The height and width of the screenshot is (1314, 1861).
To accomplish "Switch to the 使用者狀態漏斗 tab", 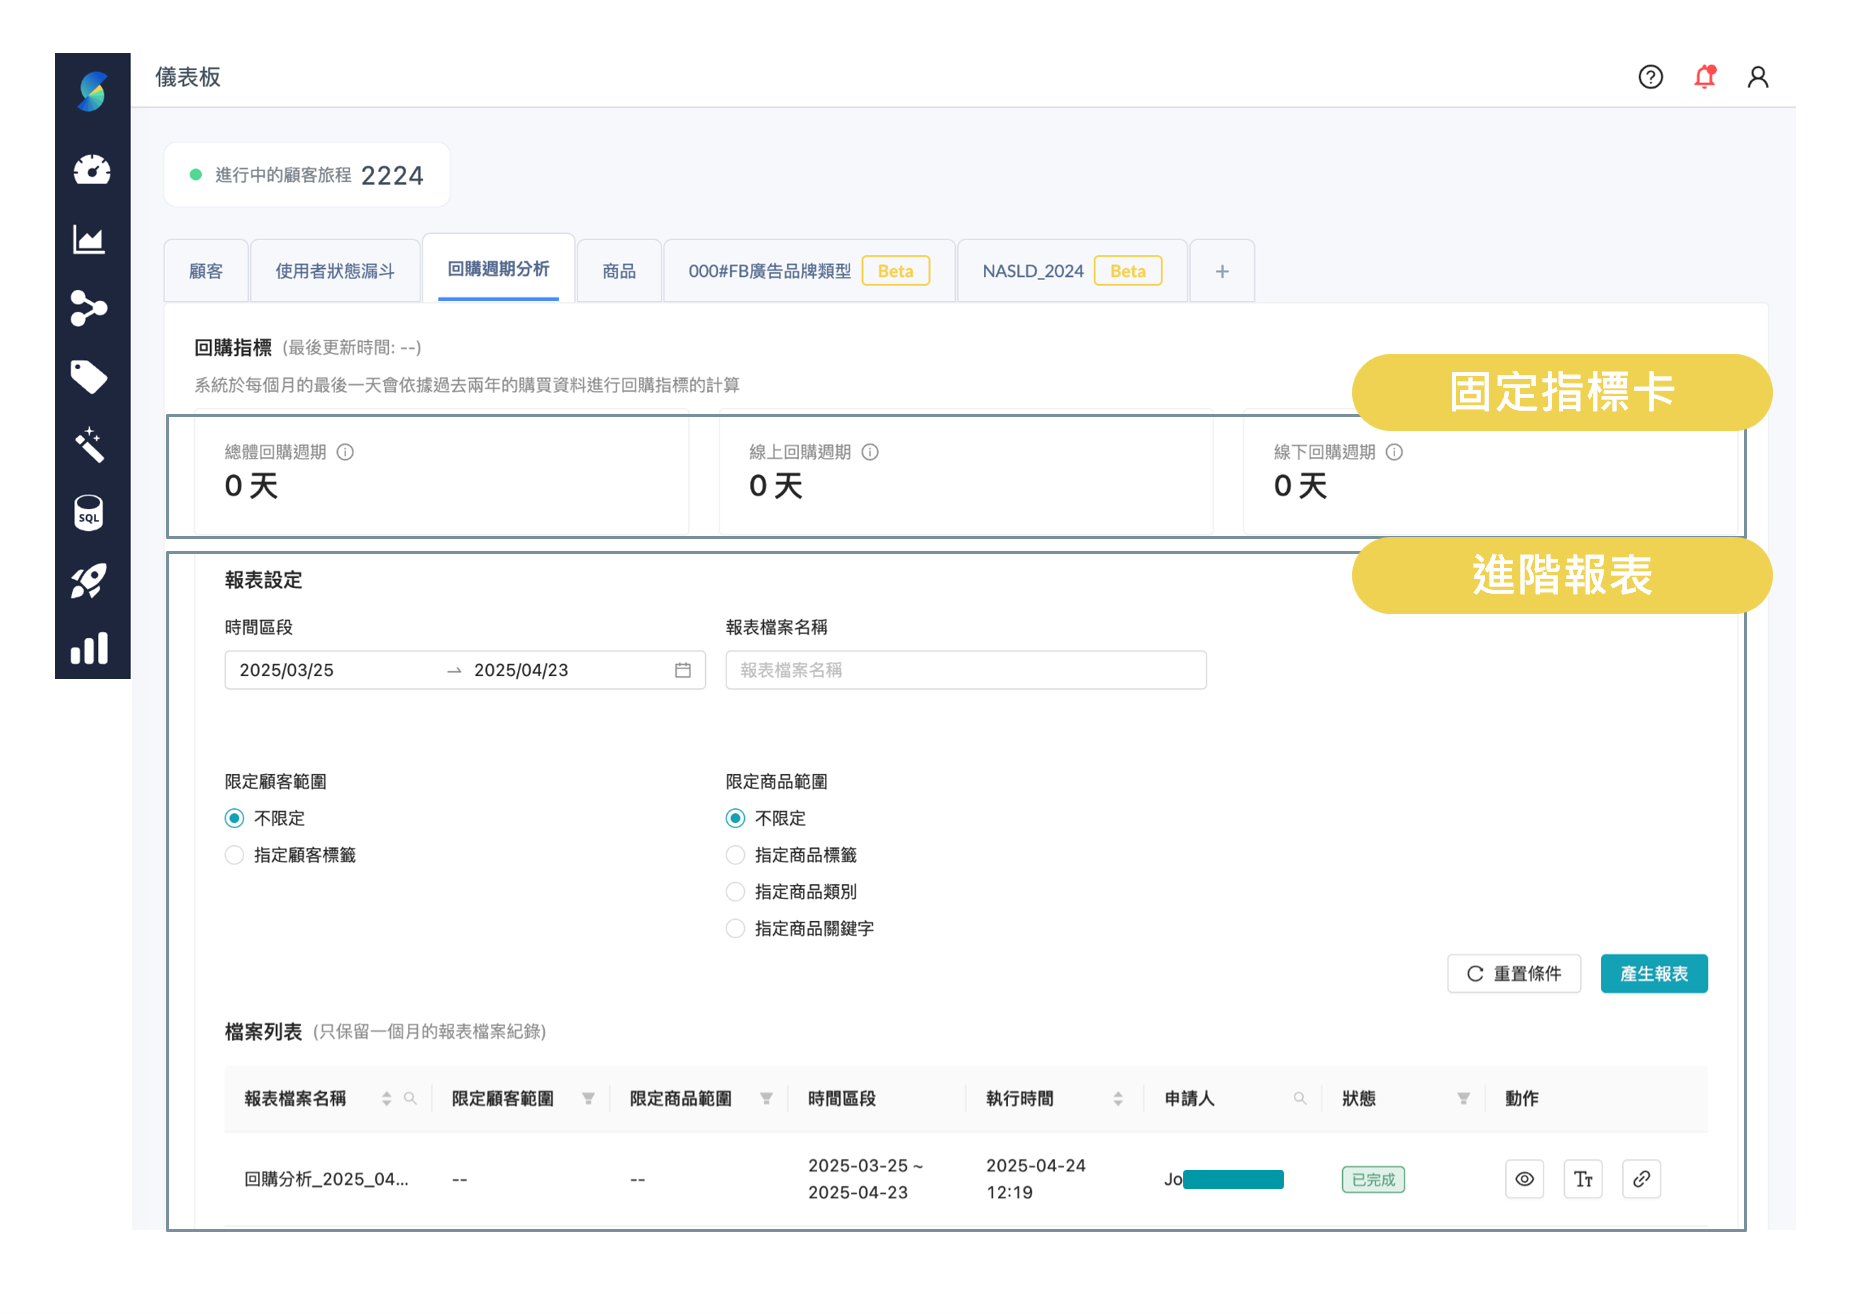I will tap(335, 270).
